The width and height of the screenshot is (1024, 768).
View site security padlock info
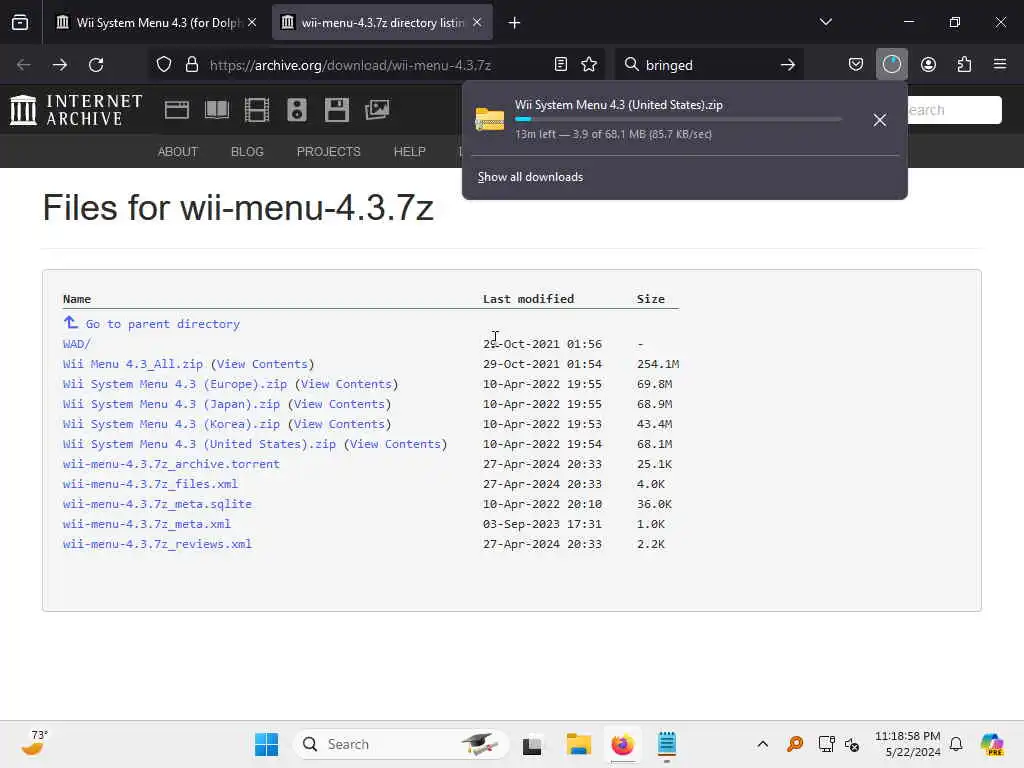[x=191, y=65]
